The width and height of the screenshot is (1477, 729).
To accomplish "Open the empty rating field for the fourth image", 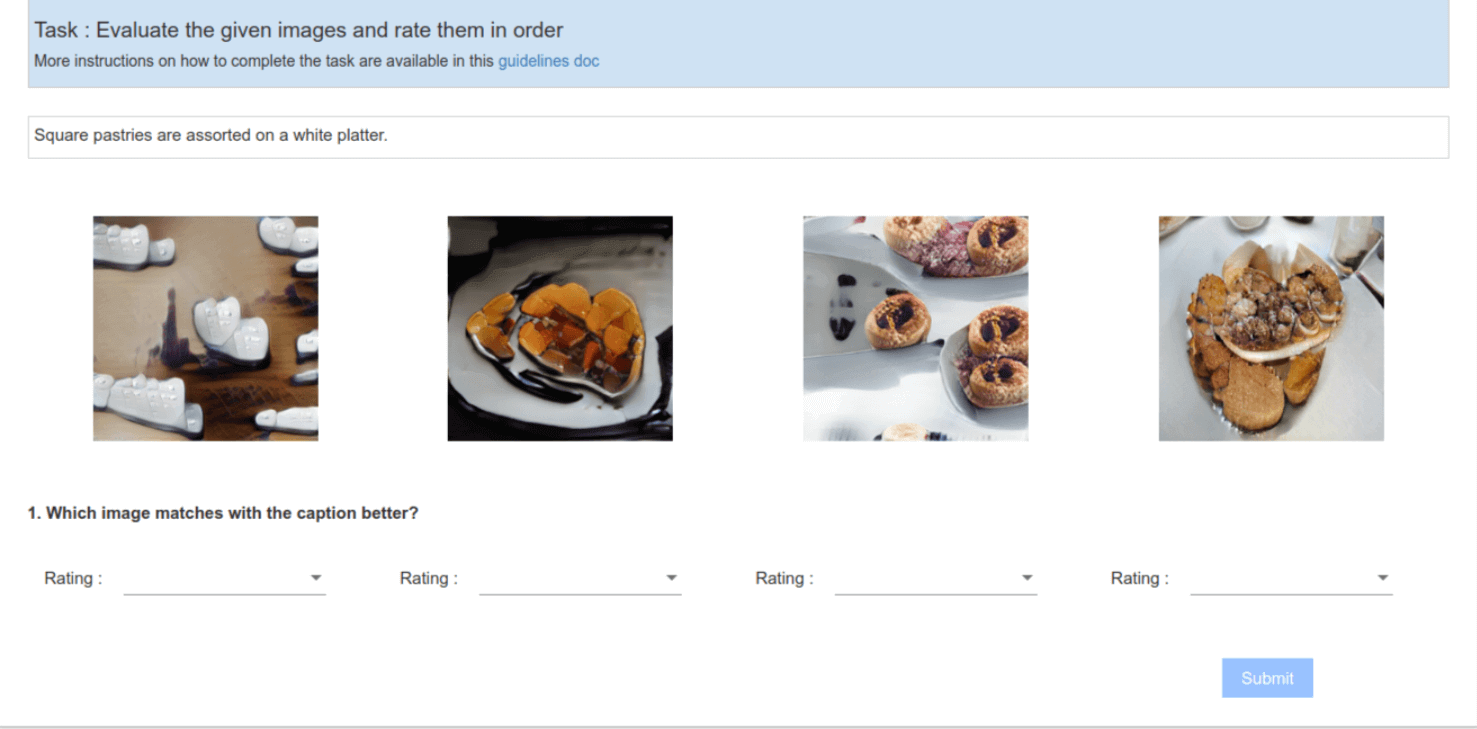I will tap(1280, 578).
